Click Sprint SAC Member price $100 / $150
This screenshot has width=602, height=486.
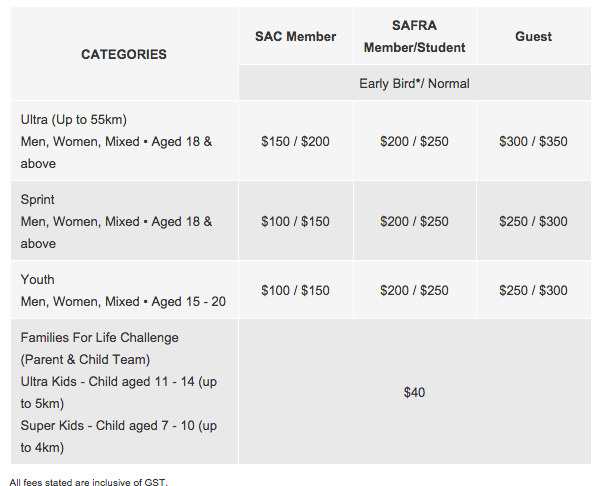click(296, 221)
